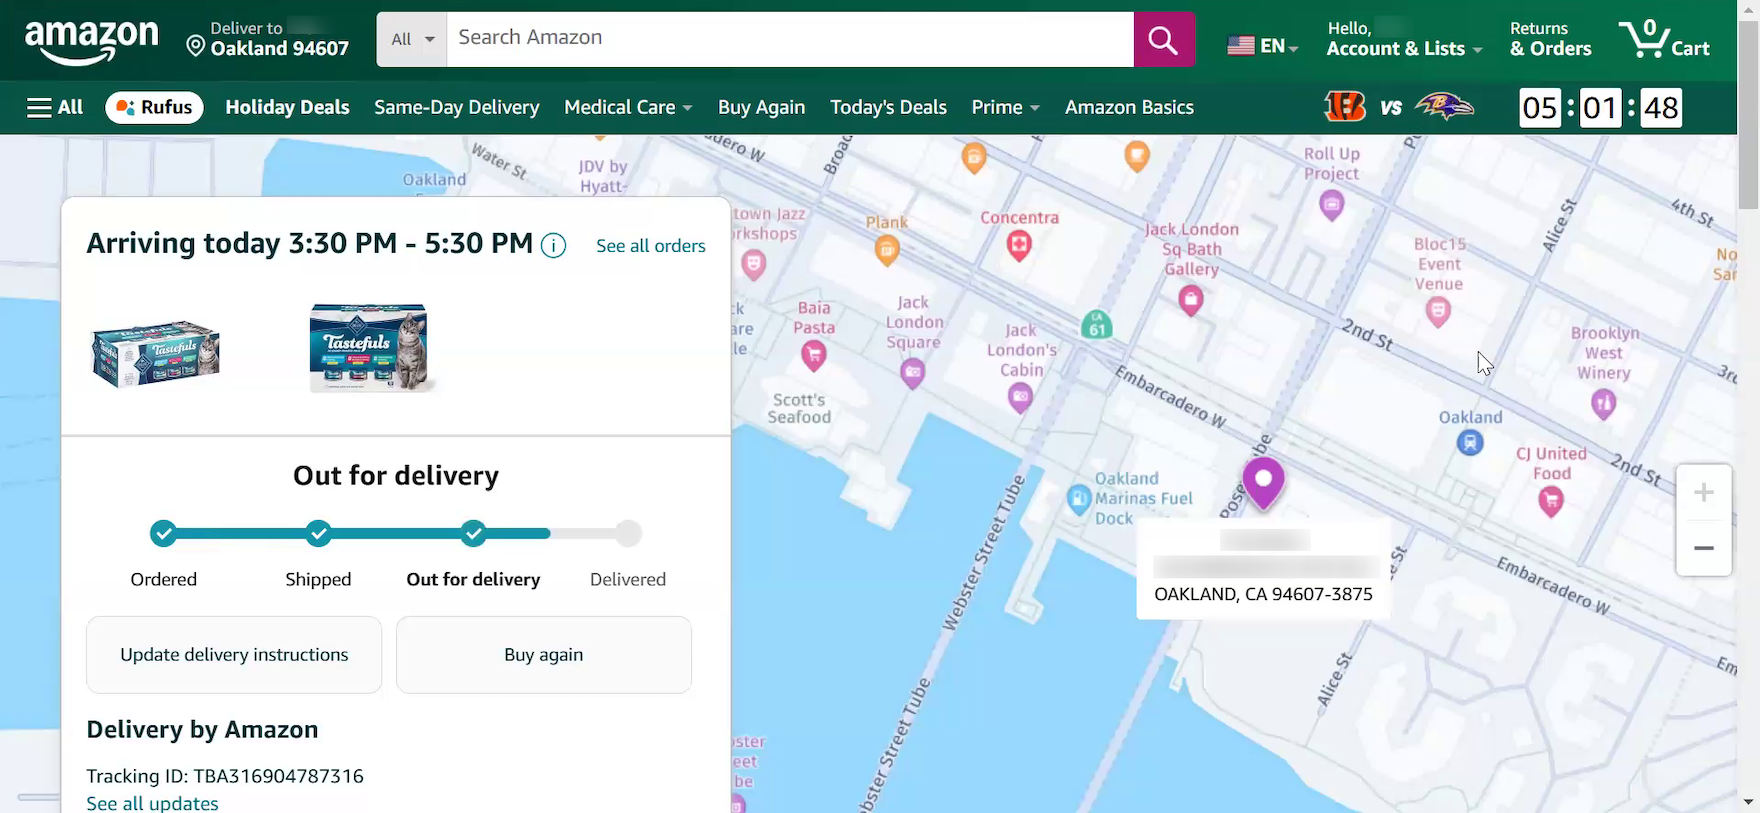
Task: Click Update delivery instructions
Action: coord(234,655)
